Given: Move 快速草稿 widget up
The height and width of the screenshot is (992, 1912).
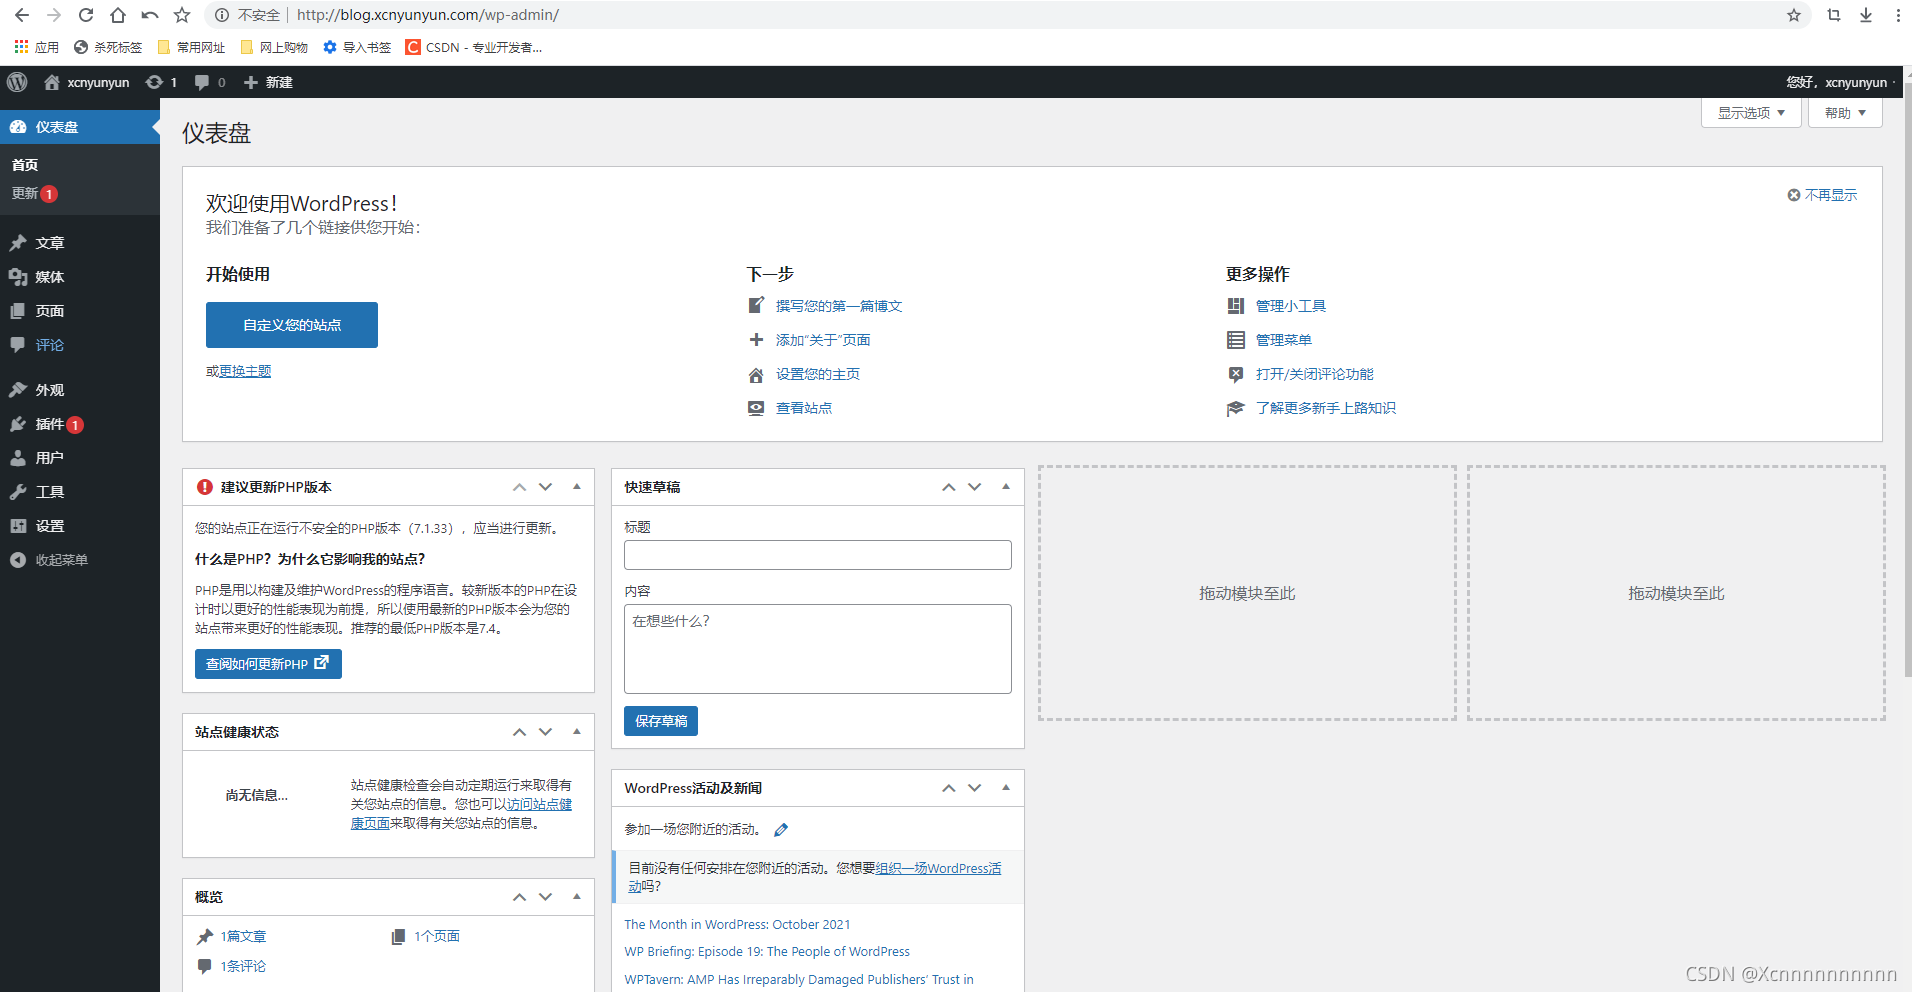Looking at the screenshot, I should coord(948,487).
